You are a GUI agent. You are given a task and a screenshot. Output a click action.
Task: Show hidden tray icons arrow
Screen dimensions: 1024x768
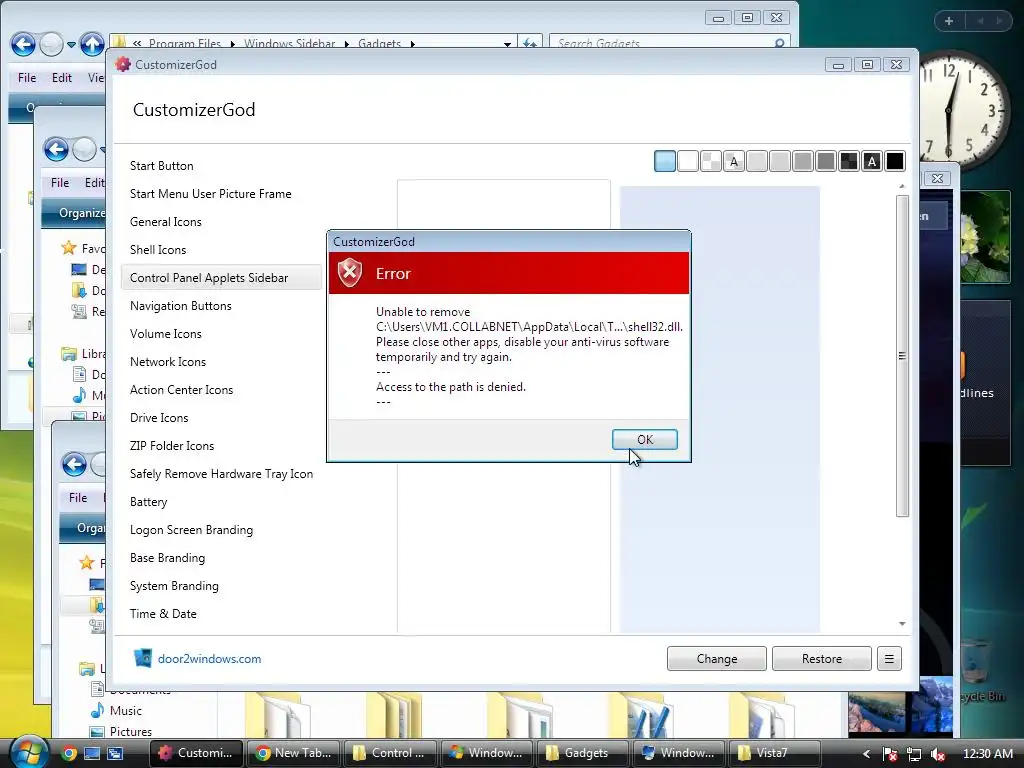click(866, 754)
